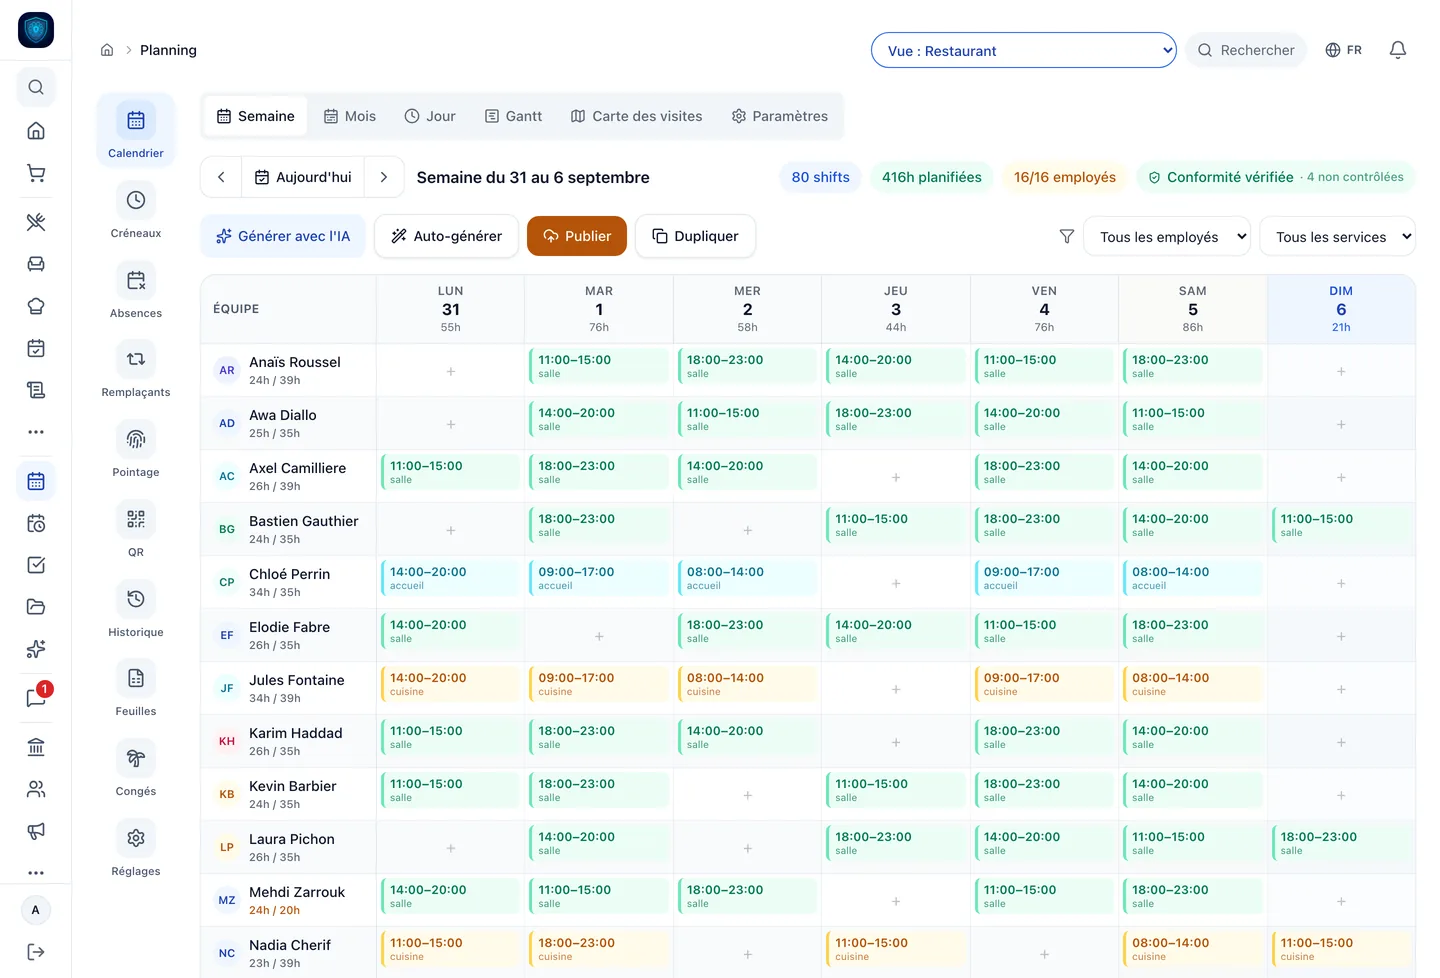Click the Dupliquer button
Screen dimensions: 1440x978
coord(695,236)
